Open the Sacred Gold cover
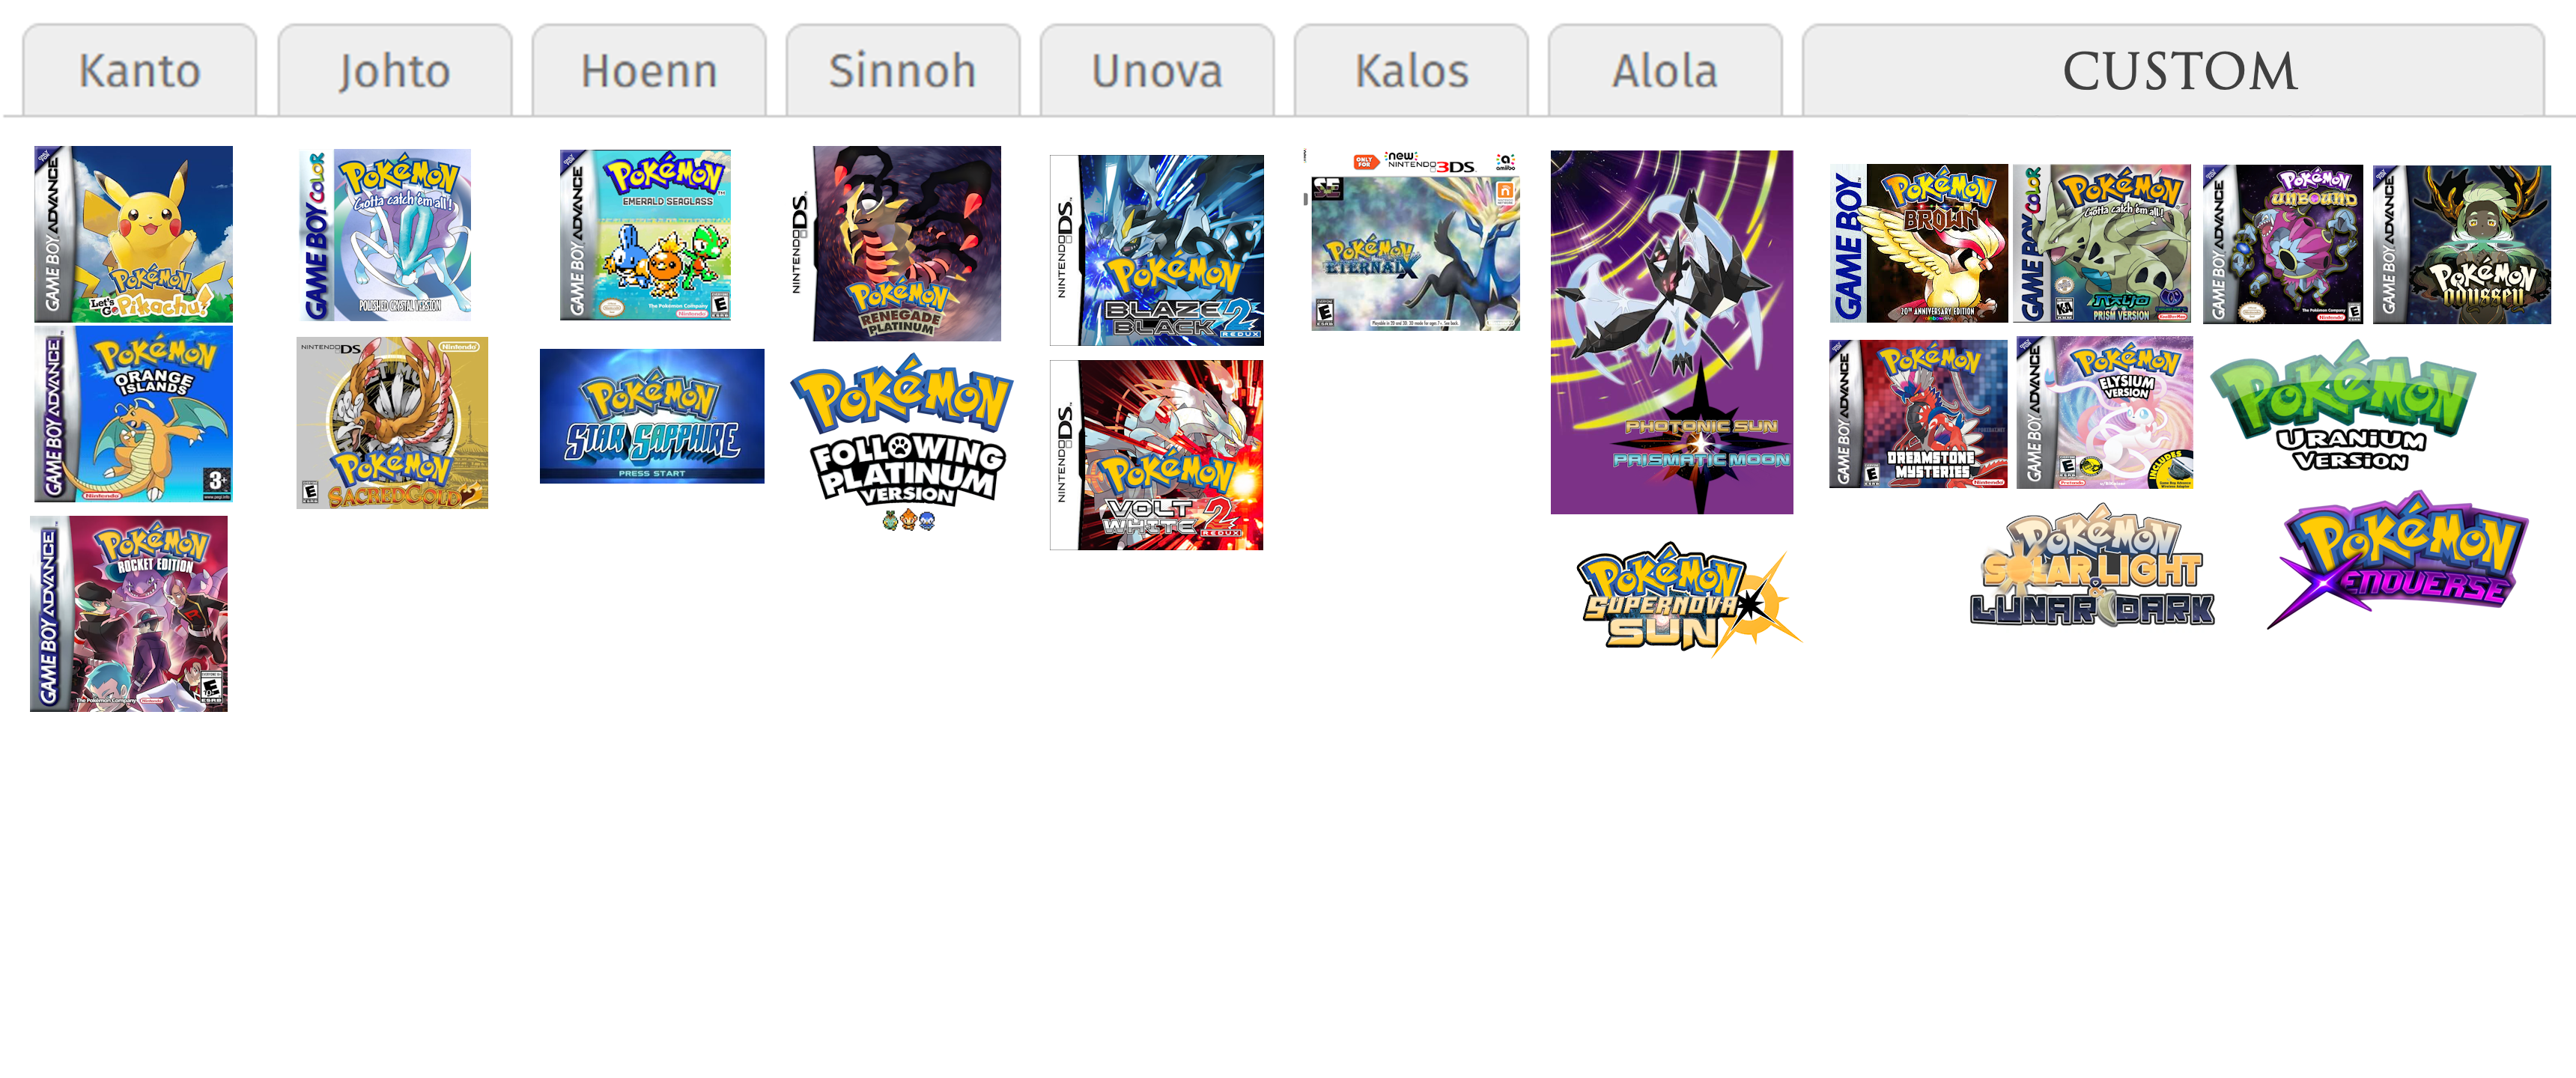This screenshot has height=1078, width=2576. [x=392, y=423]
